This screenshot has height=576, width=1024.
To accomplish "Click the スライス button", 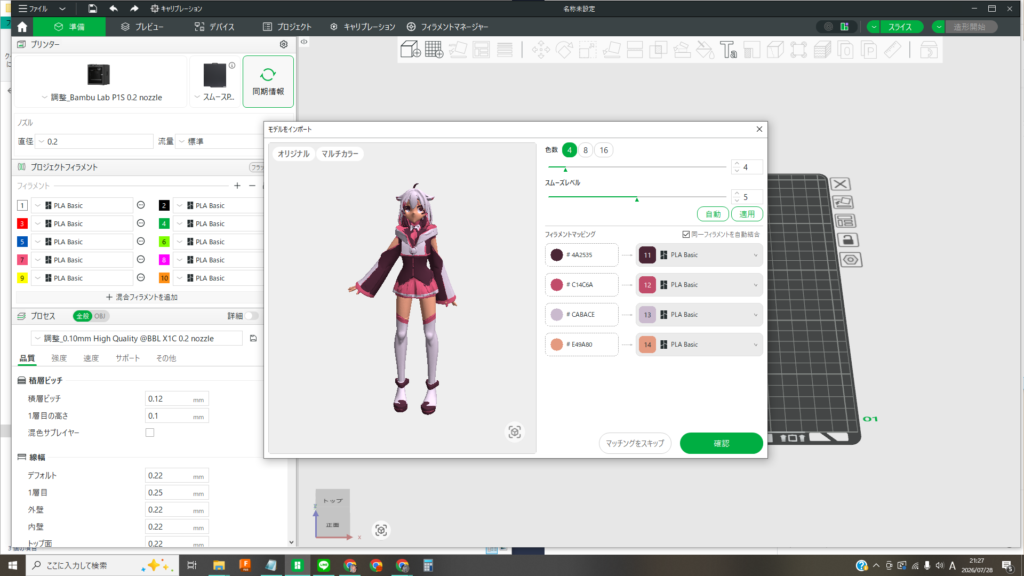I will coord(899,27).
